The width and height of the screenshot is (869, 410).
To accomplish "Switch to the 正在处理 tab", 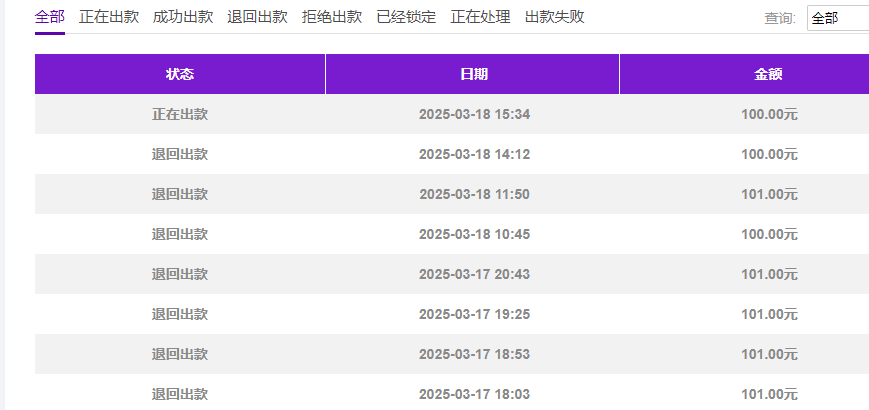I will [480, 17].
